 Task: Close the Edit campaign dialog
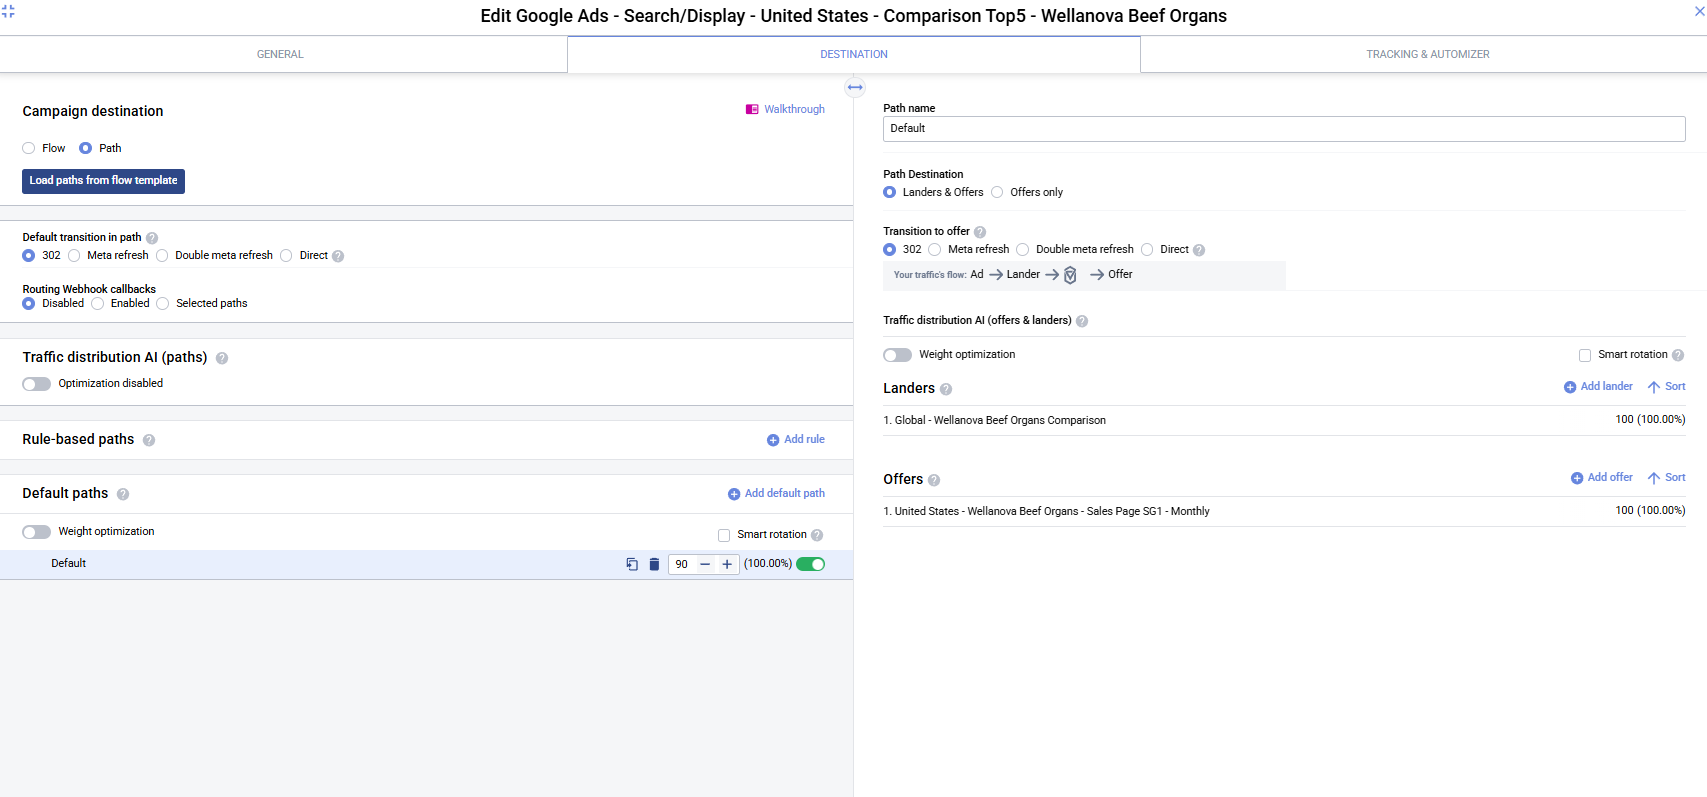click(1699, 11)
